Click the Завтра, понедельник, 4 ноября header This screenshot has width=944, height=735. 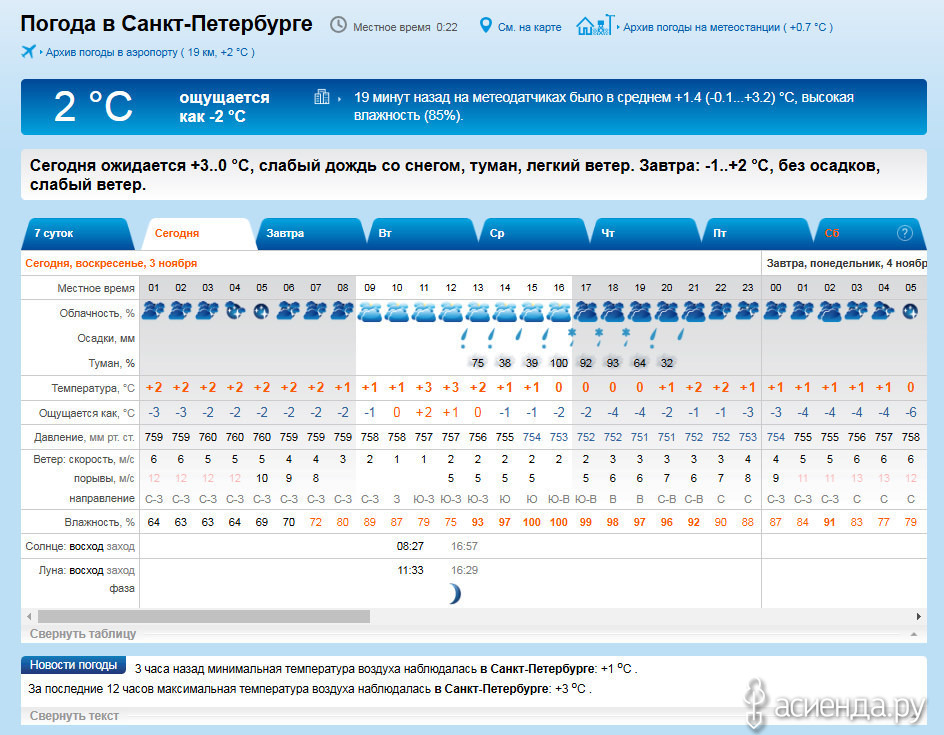tap(846, 263)
